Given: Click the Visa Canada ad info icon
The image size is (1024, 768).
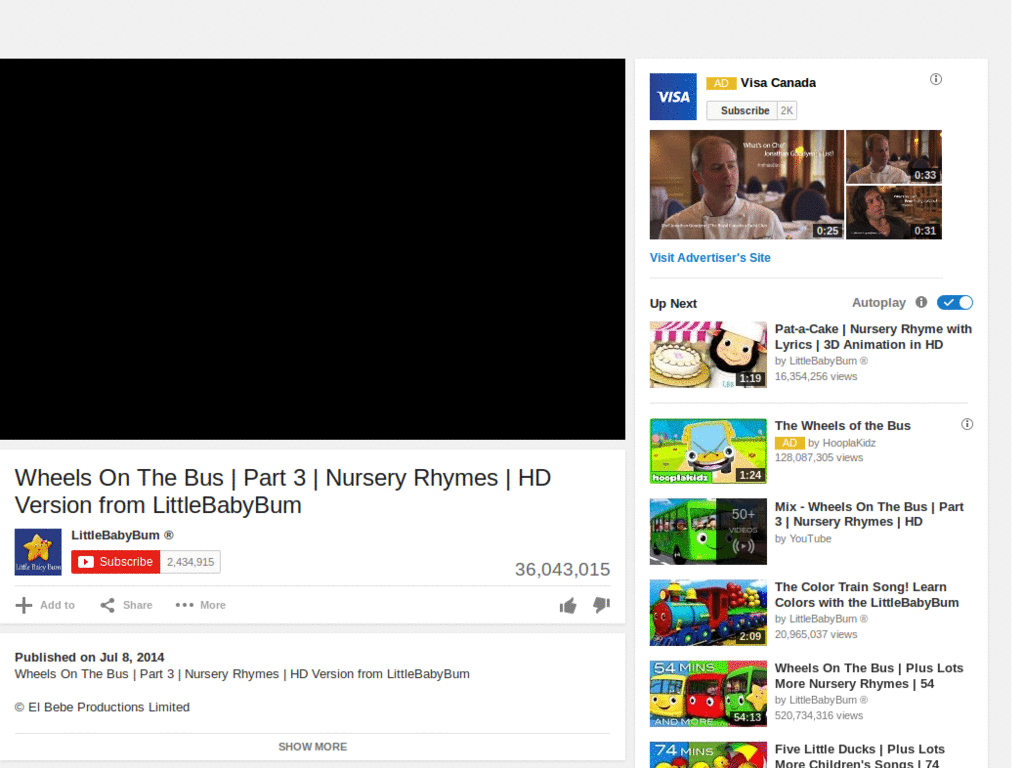Looking at the screenshot, I should click(x=936, y=80).
